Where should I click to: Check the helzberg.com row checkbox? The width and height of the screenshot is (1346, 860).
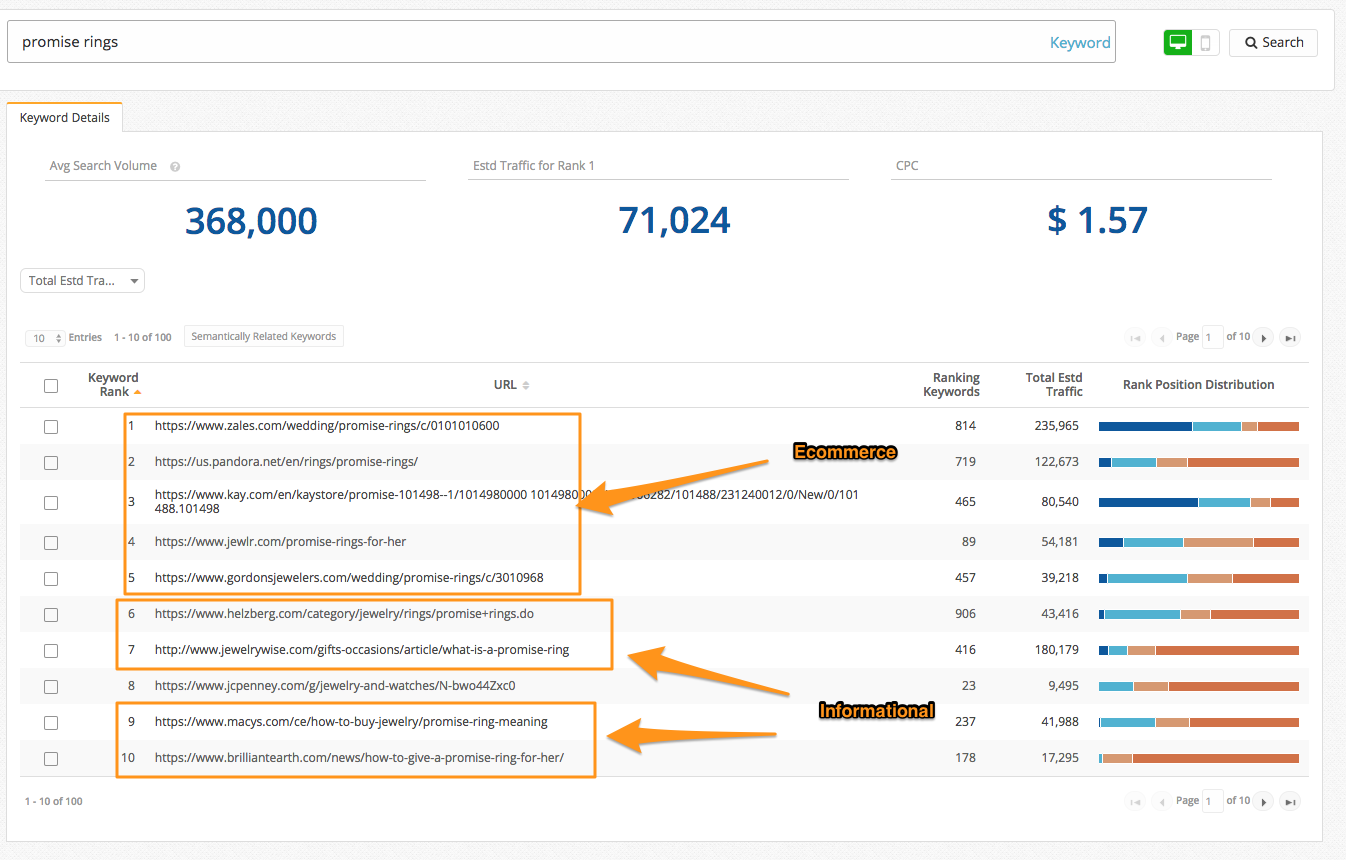pos(51,615)
